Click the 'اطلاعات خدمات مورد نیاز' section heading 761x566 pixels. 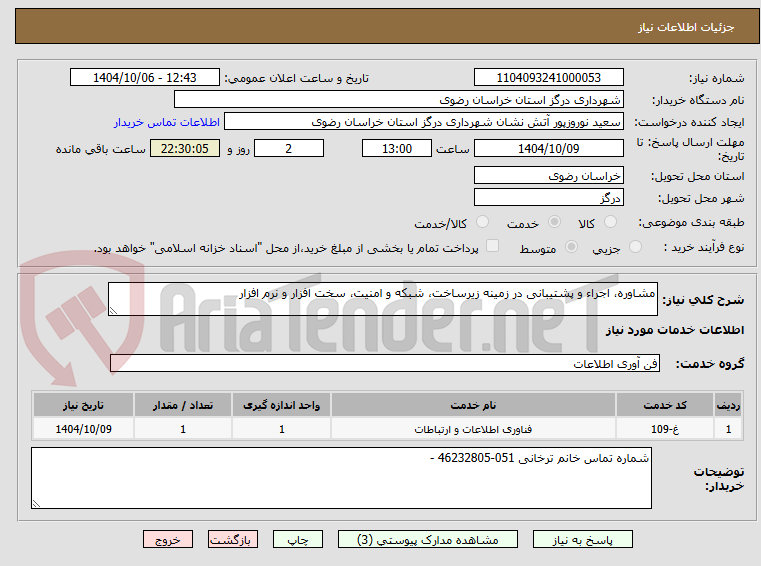point(675,331)
